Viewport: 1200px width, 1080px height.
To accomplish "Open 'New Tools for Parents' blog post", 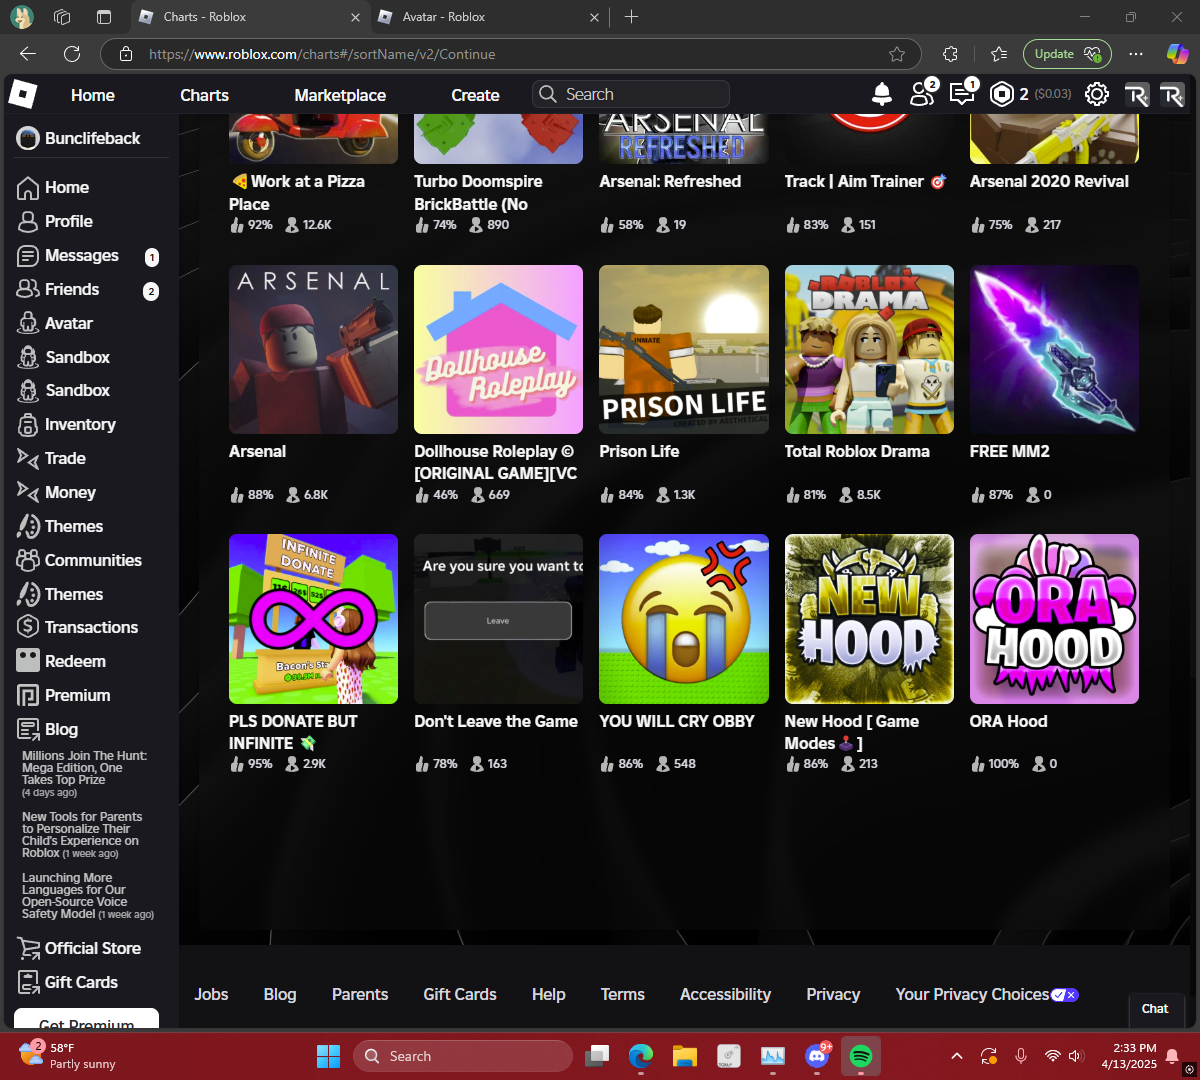I will click(82, 835).
